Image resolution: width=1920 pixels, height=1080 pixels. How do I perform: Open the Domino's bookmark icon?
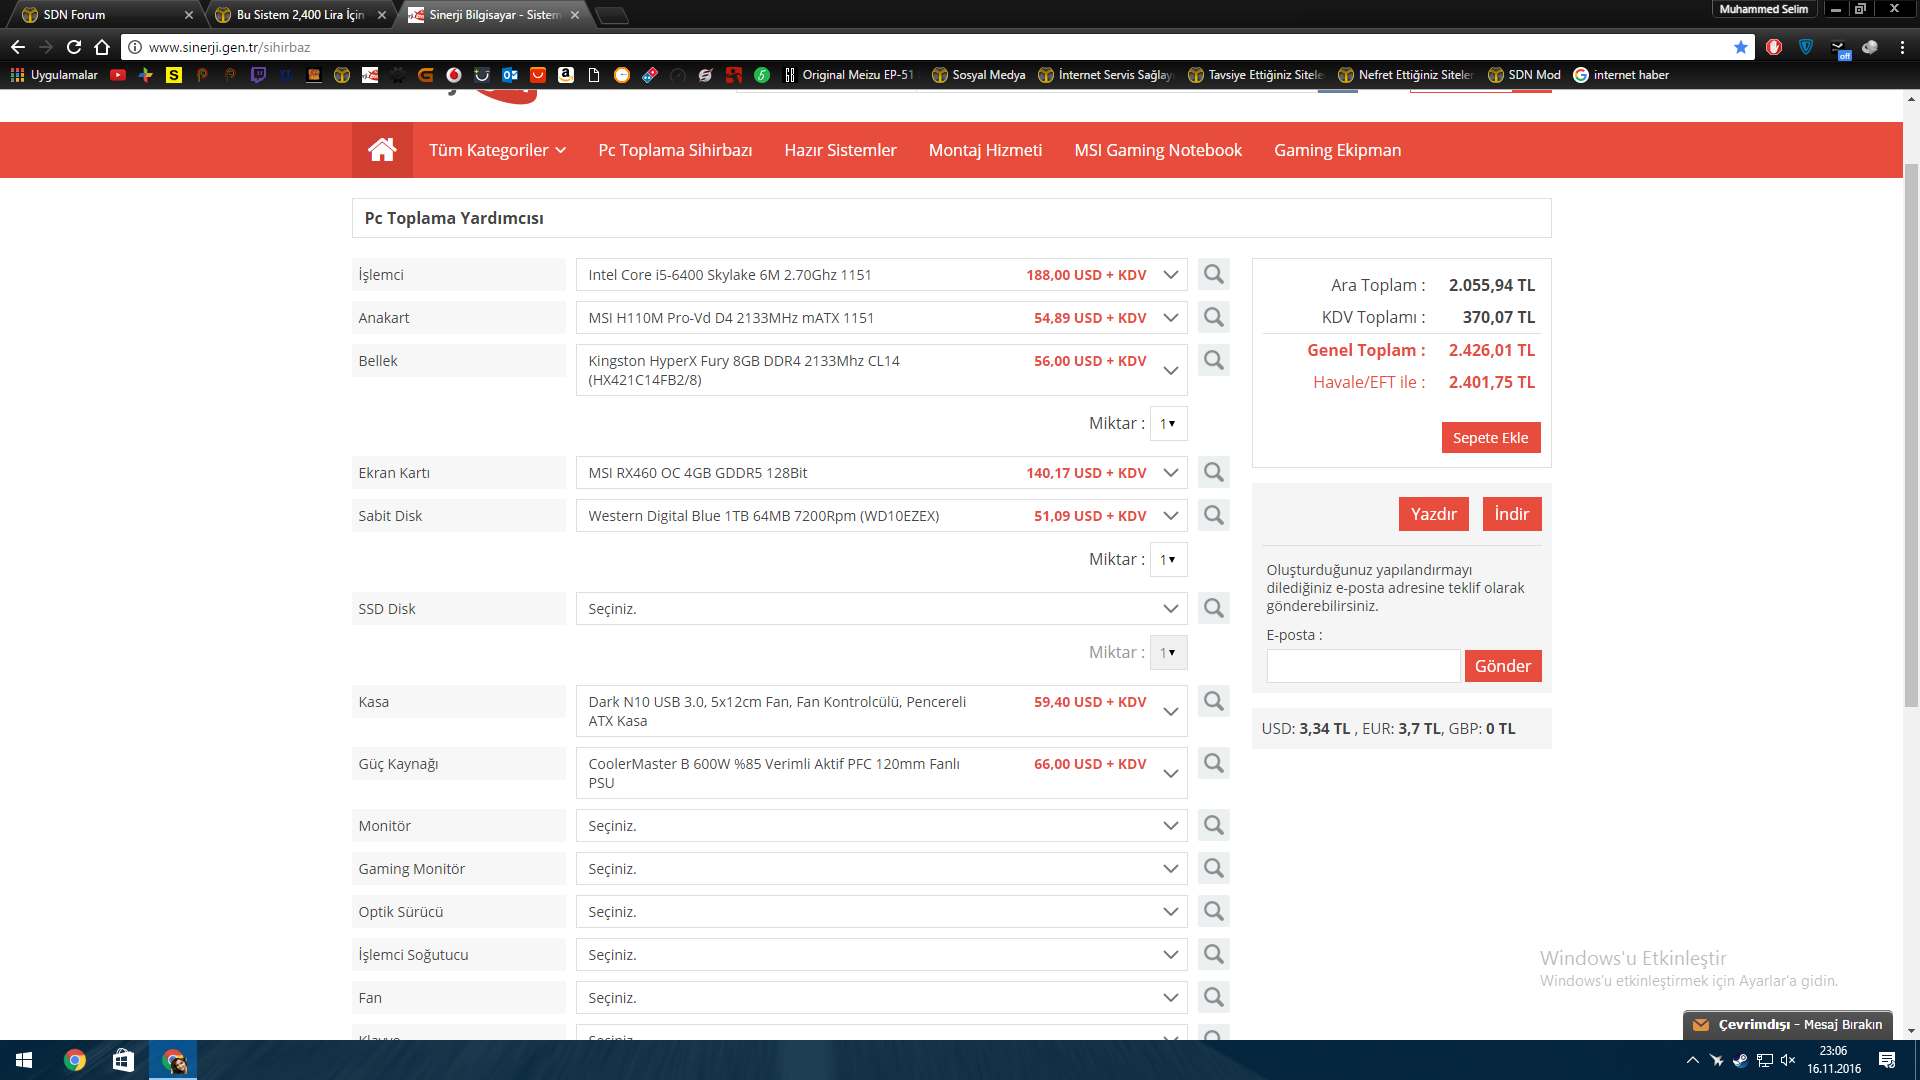(x=650, y=75)
